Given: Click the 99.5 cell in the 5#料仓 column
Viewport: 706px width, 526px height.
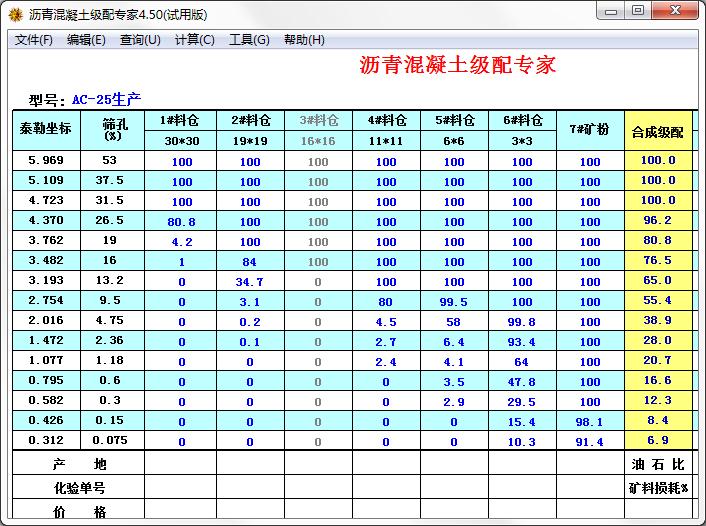Looking at the screenshot, I should tap(454, 301).
